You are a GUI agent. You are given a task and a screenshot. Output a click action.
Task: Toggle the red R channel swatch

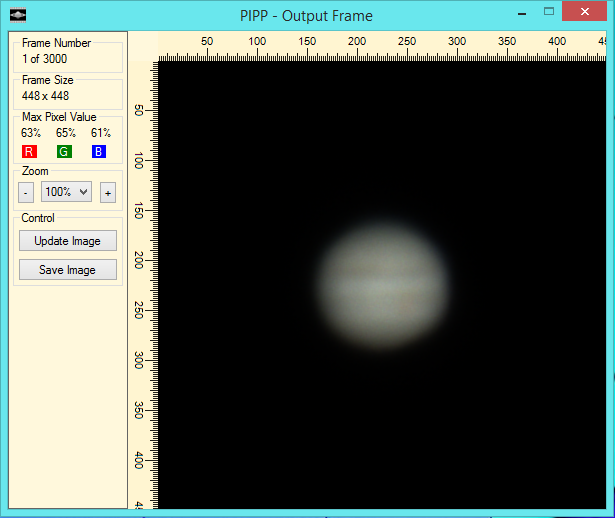29,151
